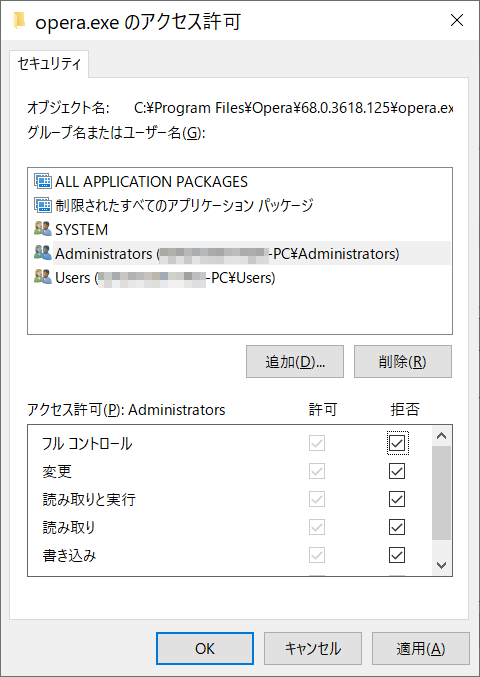The height and width of the screenshot is (677, 480).
Task: Click the permissions list scroll up arrow
Action: [x=441, y=436]
